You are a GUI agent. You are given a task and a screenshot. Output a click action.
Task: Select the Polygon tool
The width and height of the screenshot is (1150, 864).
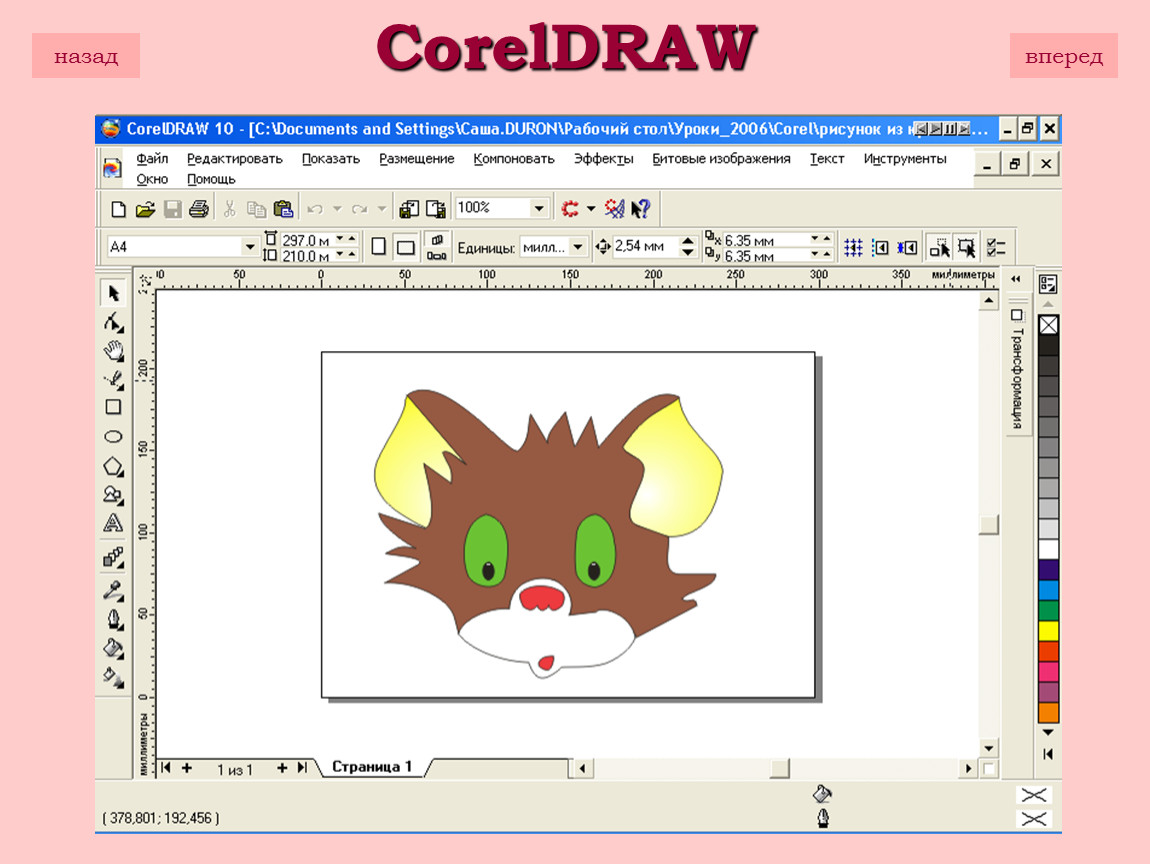coord(113,466)
